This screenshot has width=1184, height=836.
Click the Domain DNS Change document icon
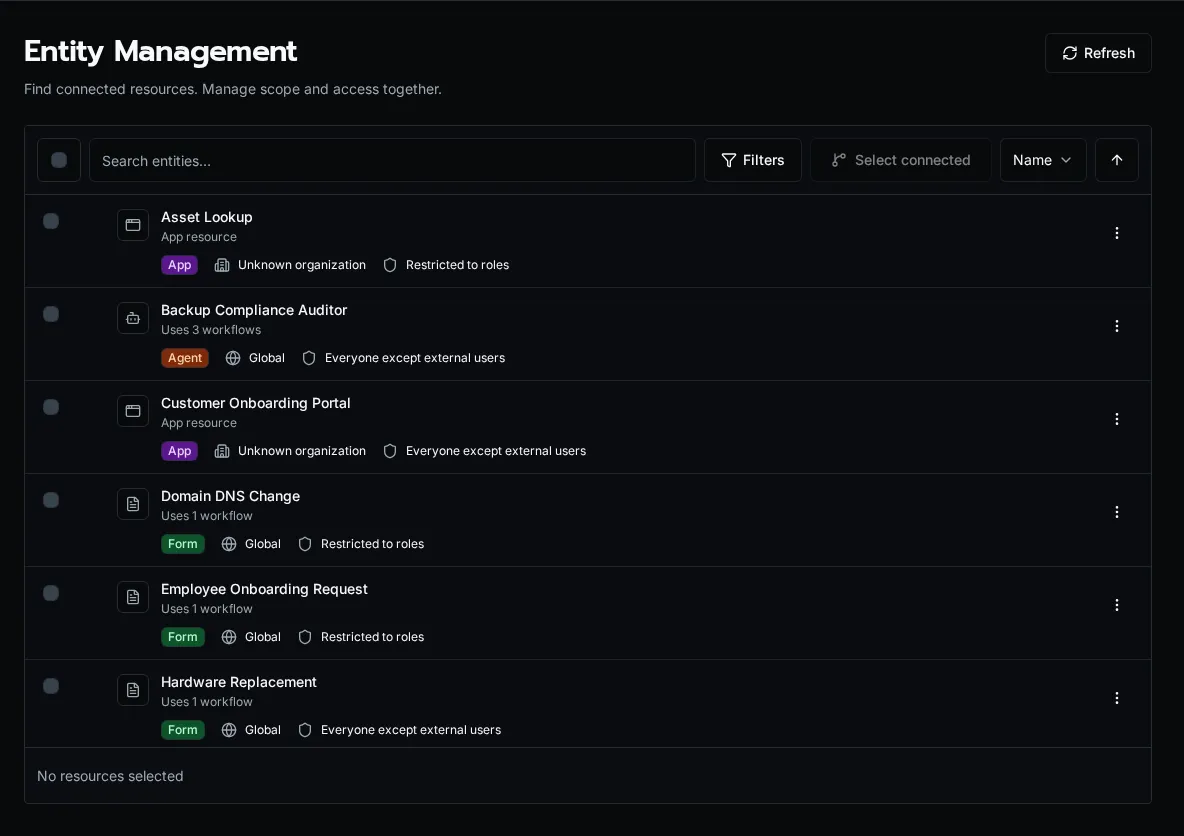(133, 504)
